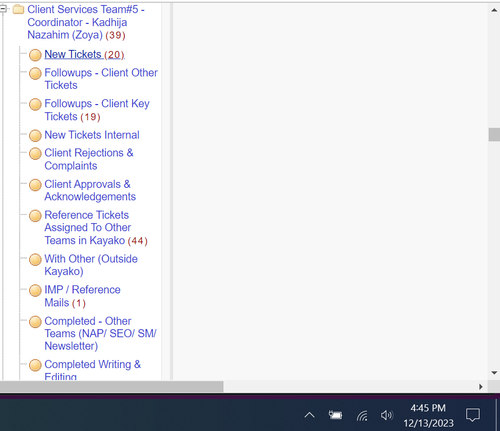Viewport: 500px width, 431px height.
Task: Click icon beside Reference Tickets Assigned To Other Teams
Action: coord(35,216)
